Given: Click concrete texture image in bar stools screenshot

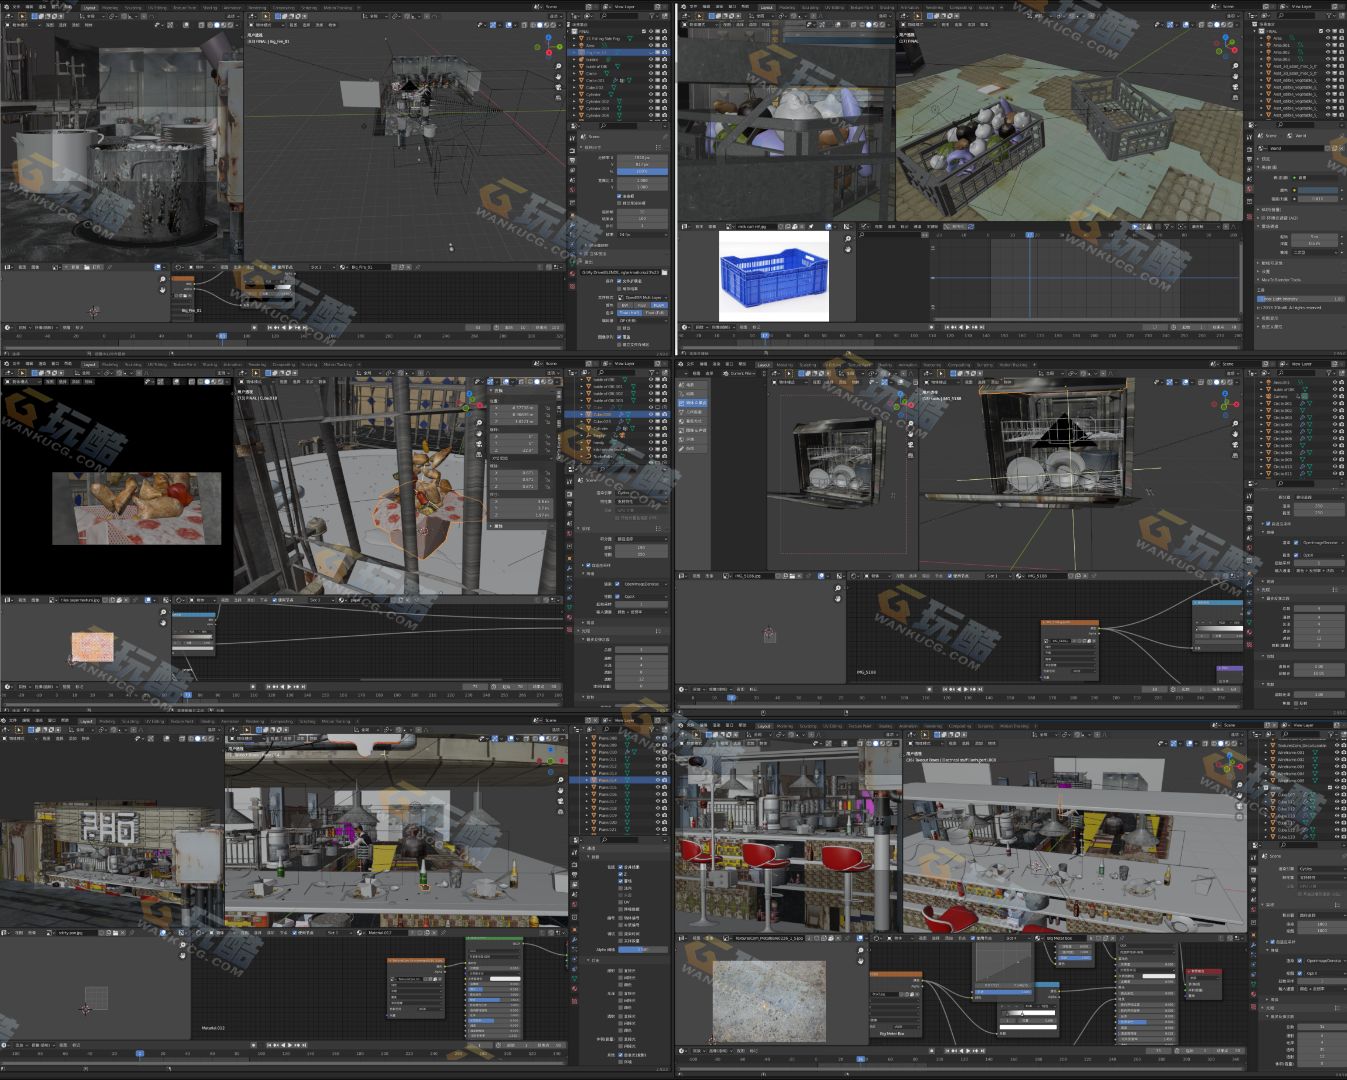Looking at the screenshot, I should (x=768, y=1000).
